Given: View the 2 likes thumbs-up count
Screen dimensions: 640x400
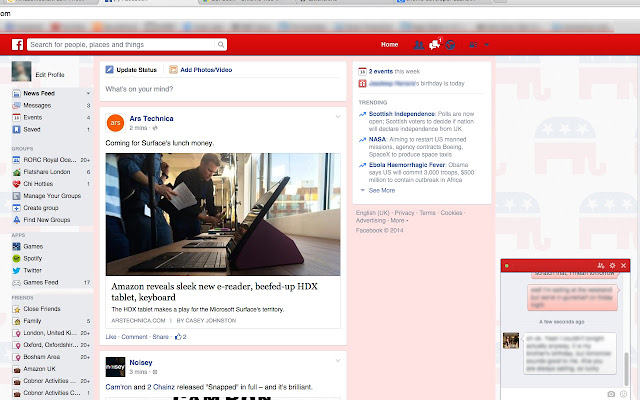Looking at the screenshot, I should [x=180, y=337].
